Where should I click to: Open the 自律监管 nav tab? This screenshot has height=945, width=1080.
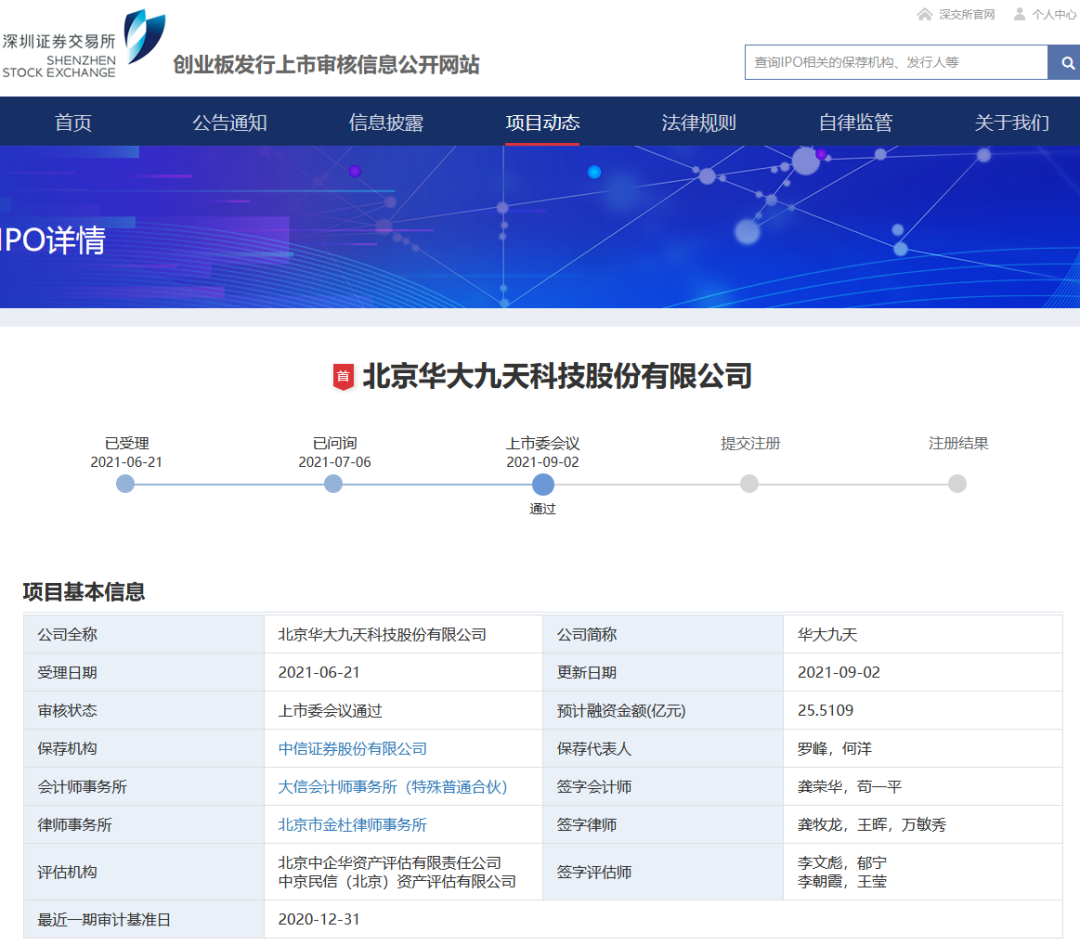(x=855, y=123)
